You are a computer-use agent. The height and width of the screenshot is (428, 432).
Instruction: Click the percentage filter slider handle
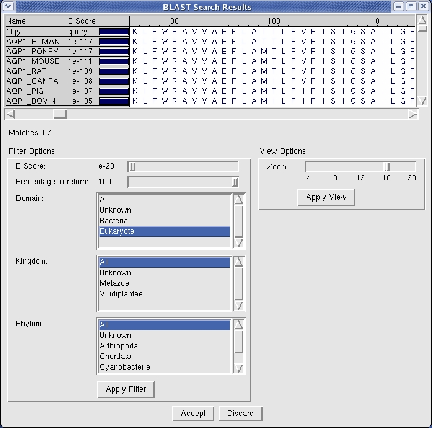[x=235, y=182]
